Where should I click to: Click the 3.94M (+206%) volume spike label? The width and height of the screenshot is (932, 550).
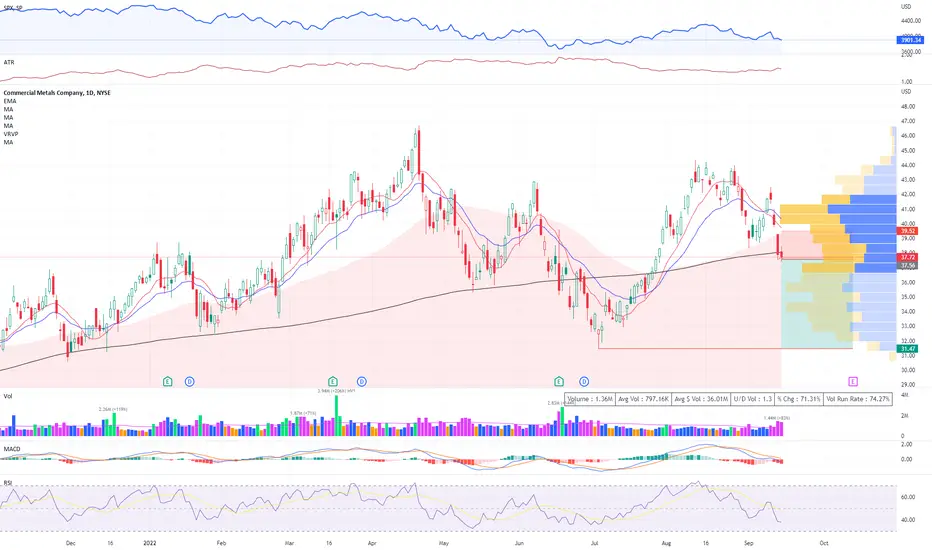click(x=336, y=391)
